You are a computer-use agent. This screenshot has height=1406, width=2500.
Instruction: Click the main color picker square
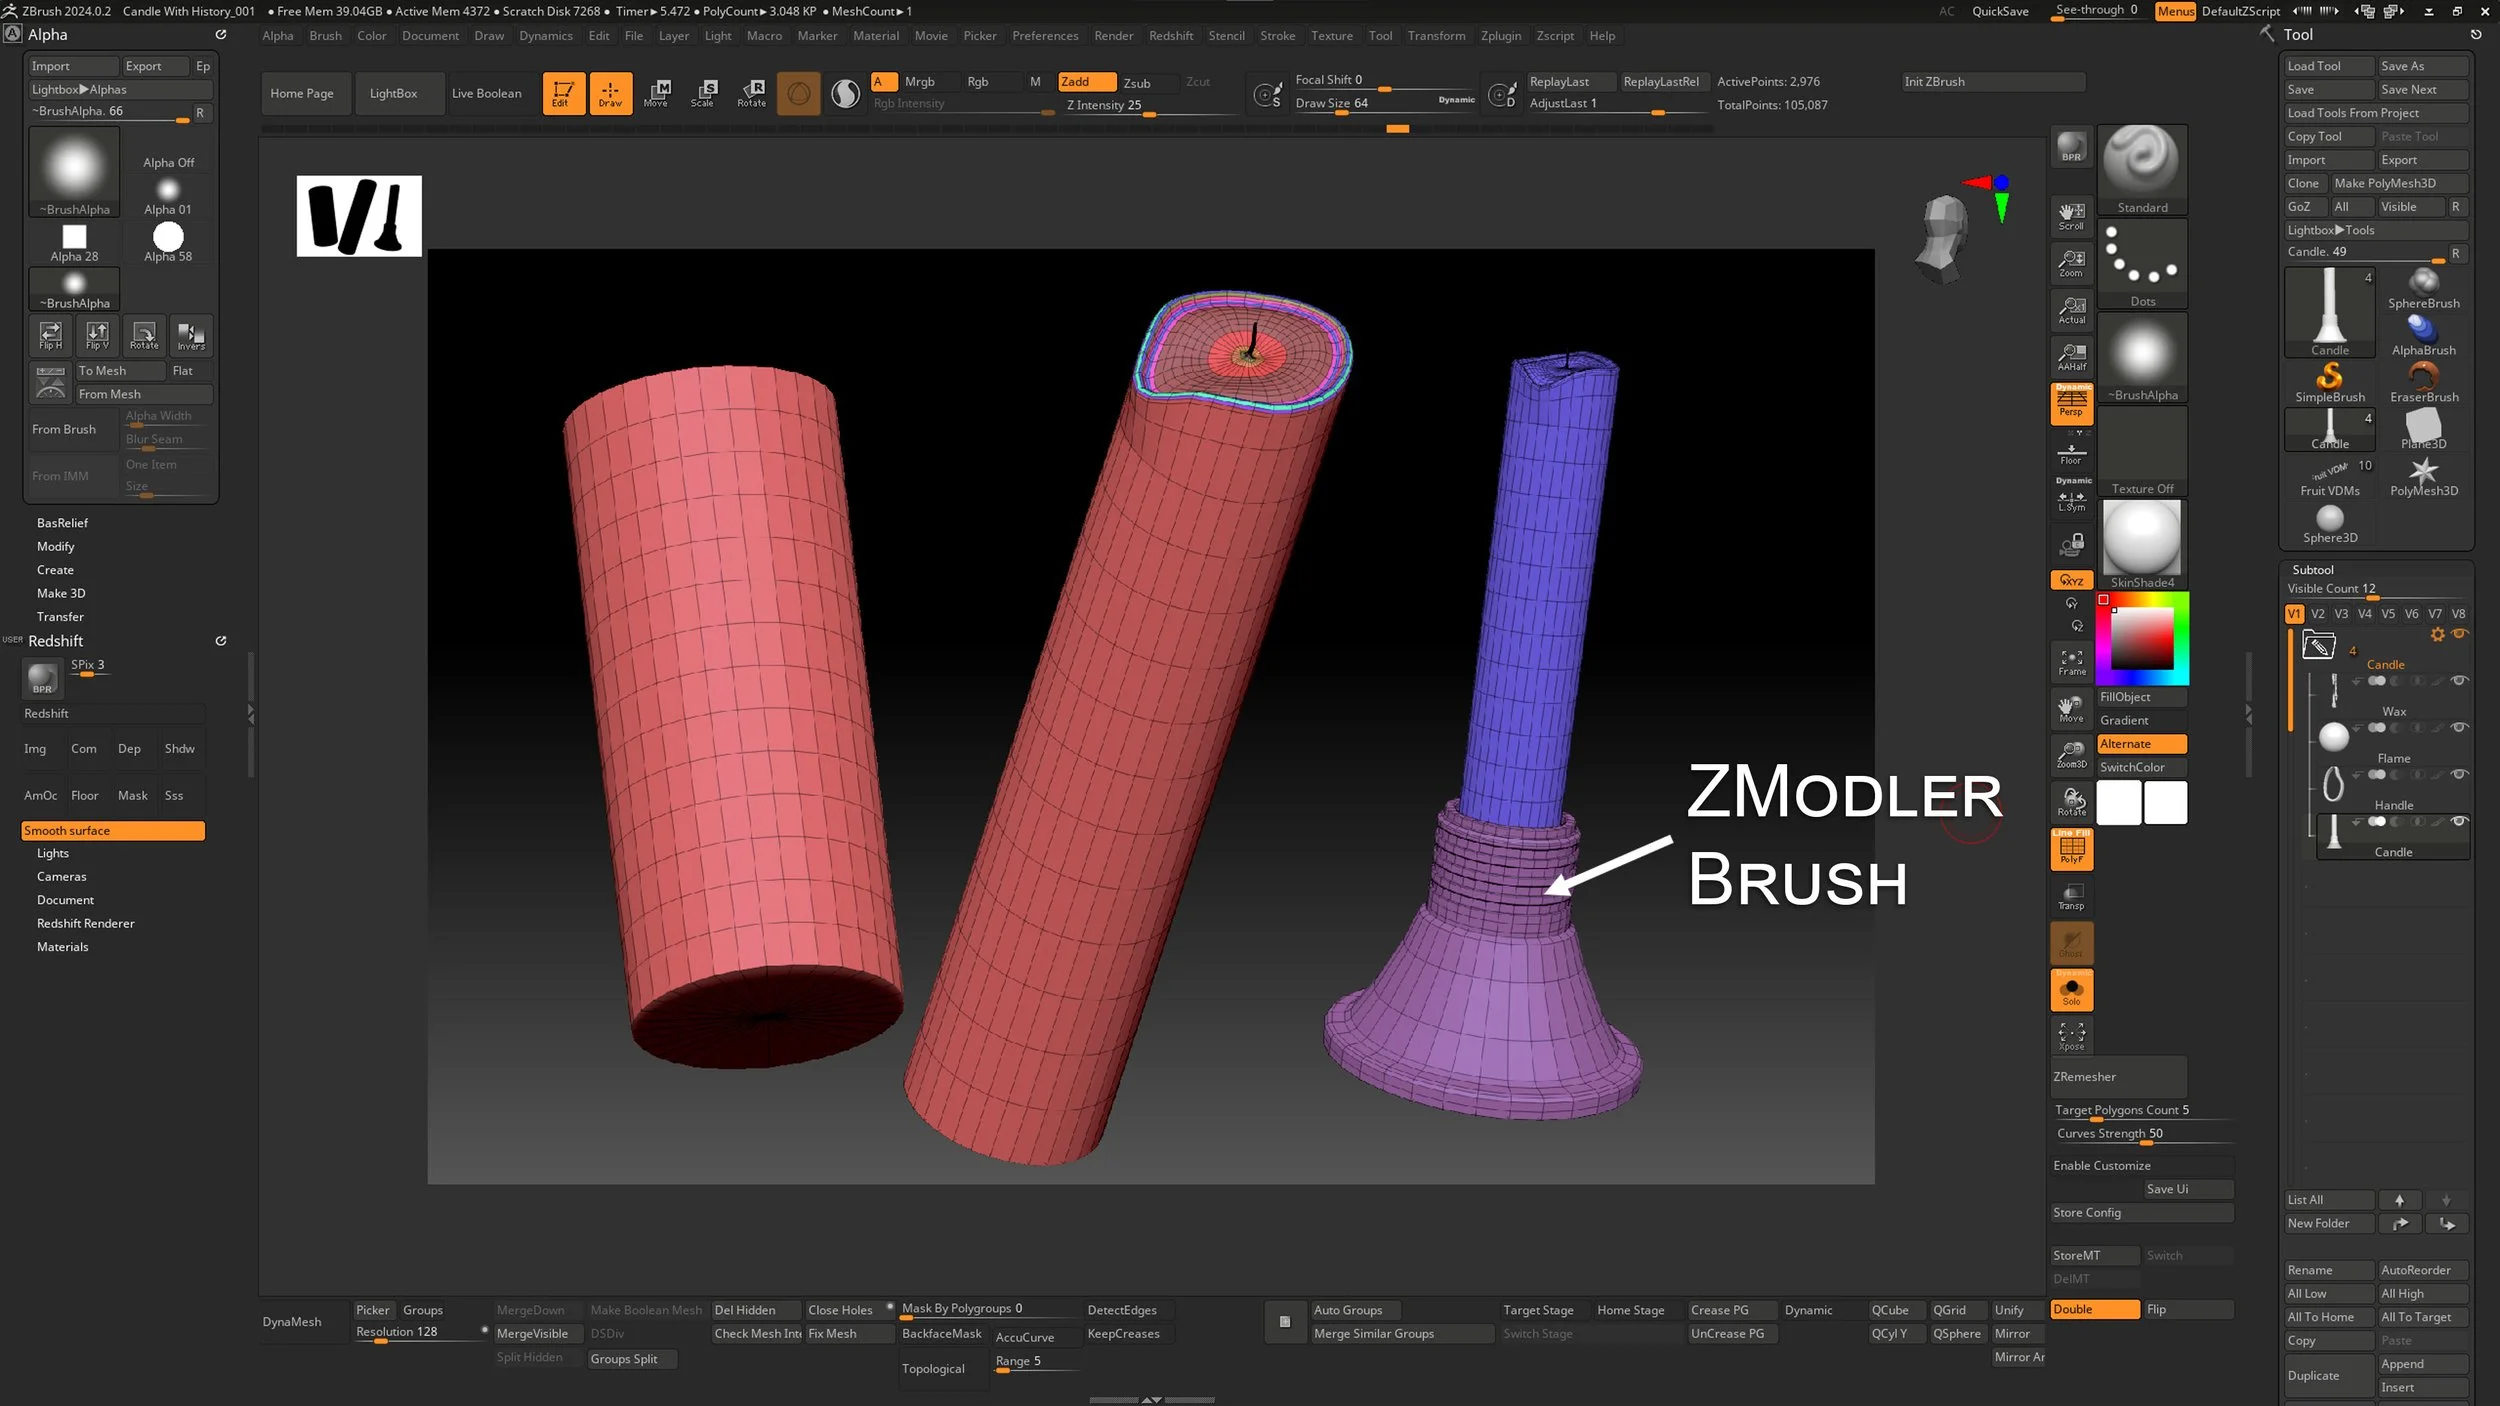pos(2141,638)
